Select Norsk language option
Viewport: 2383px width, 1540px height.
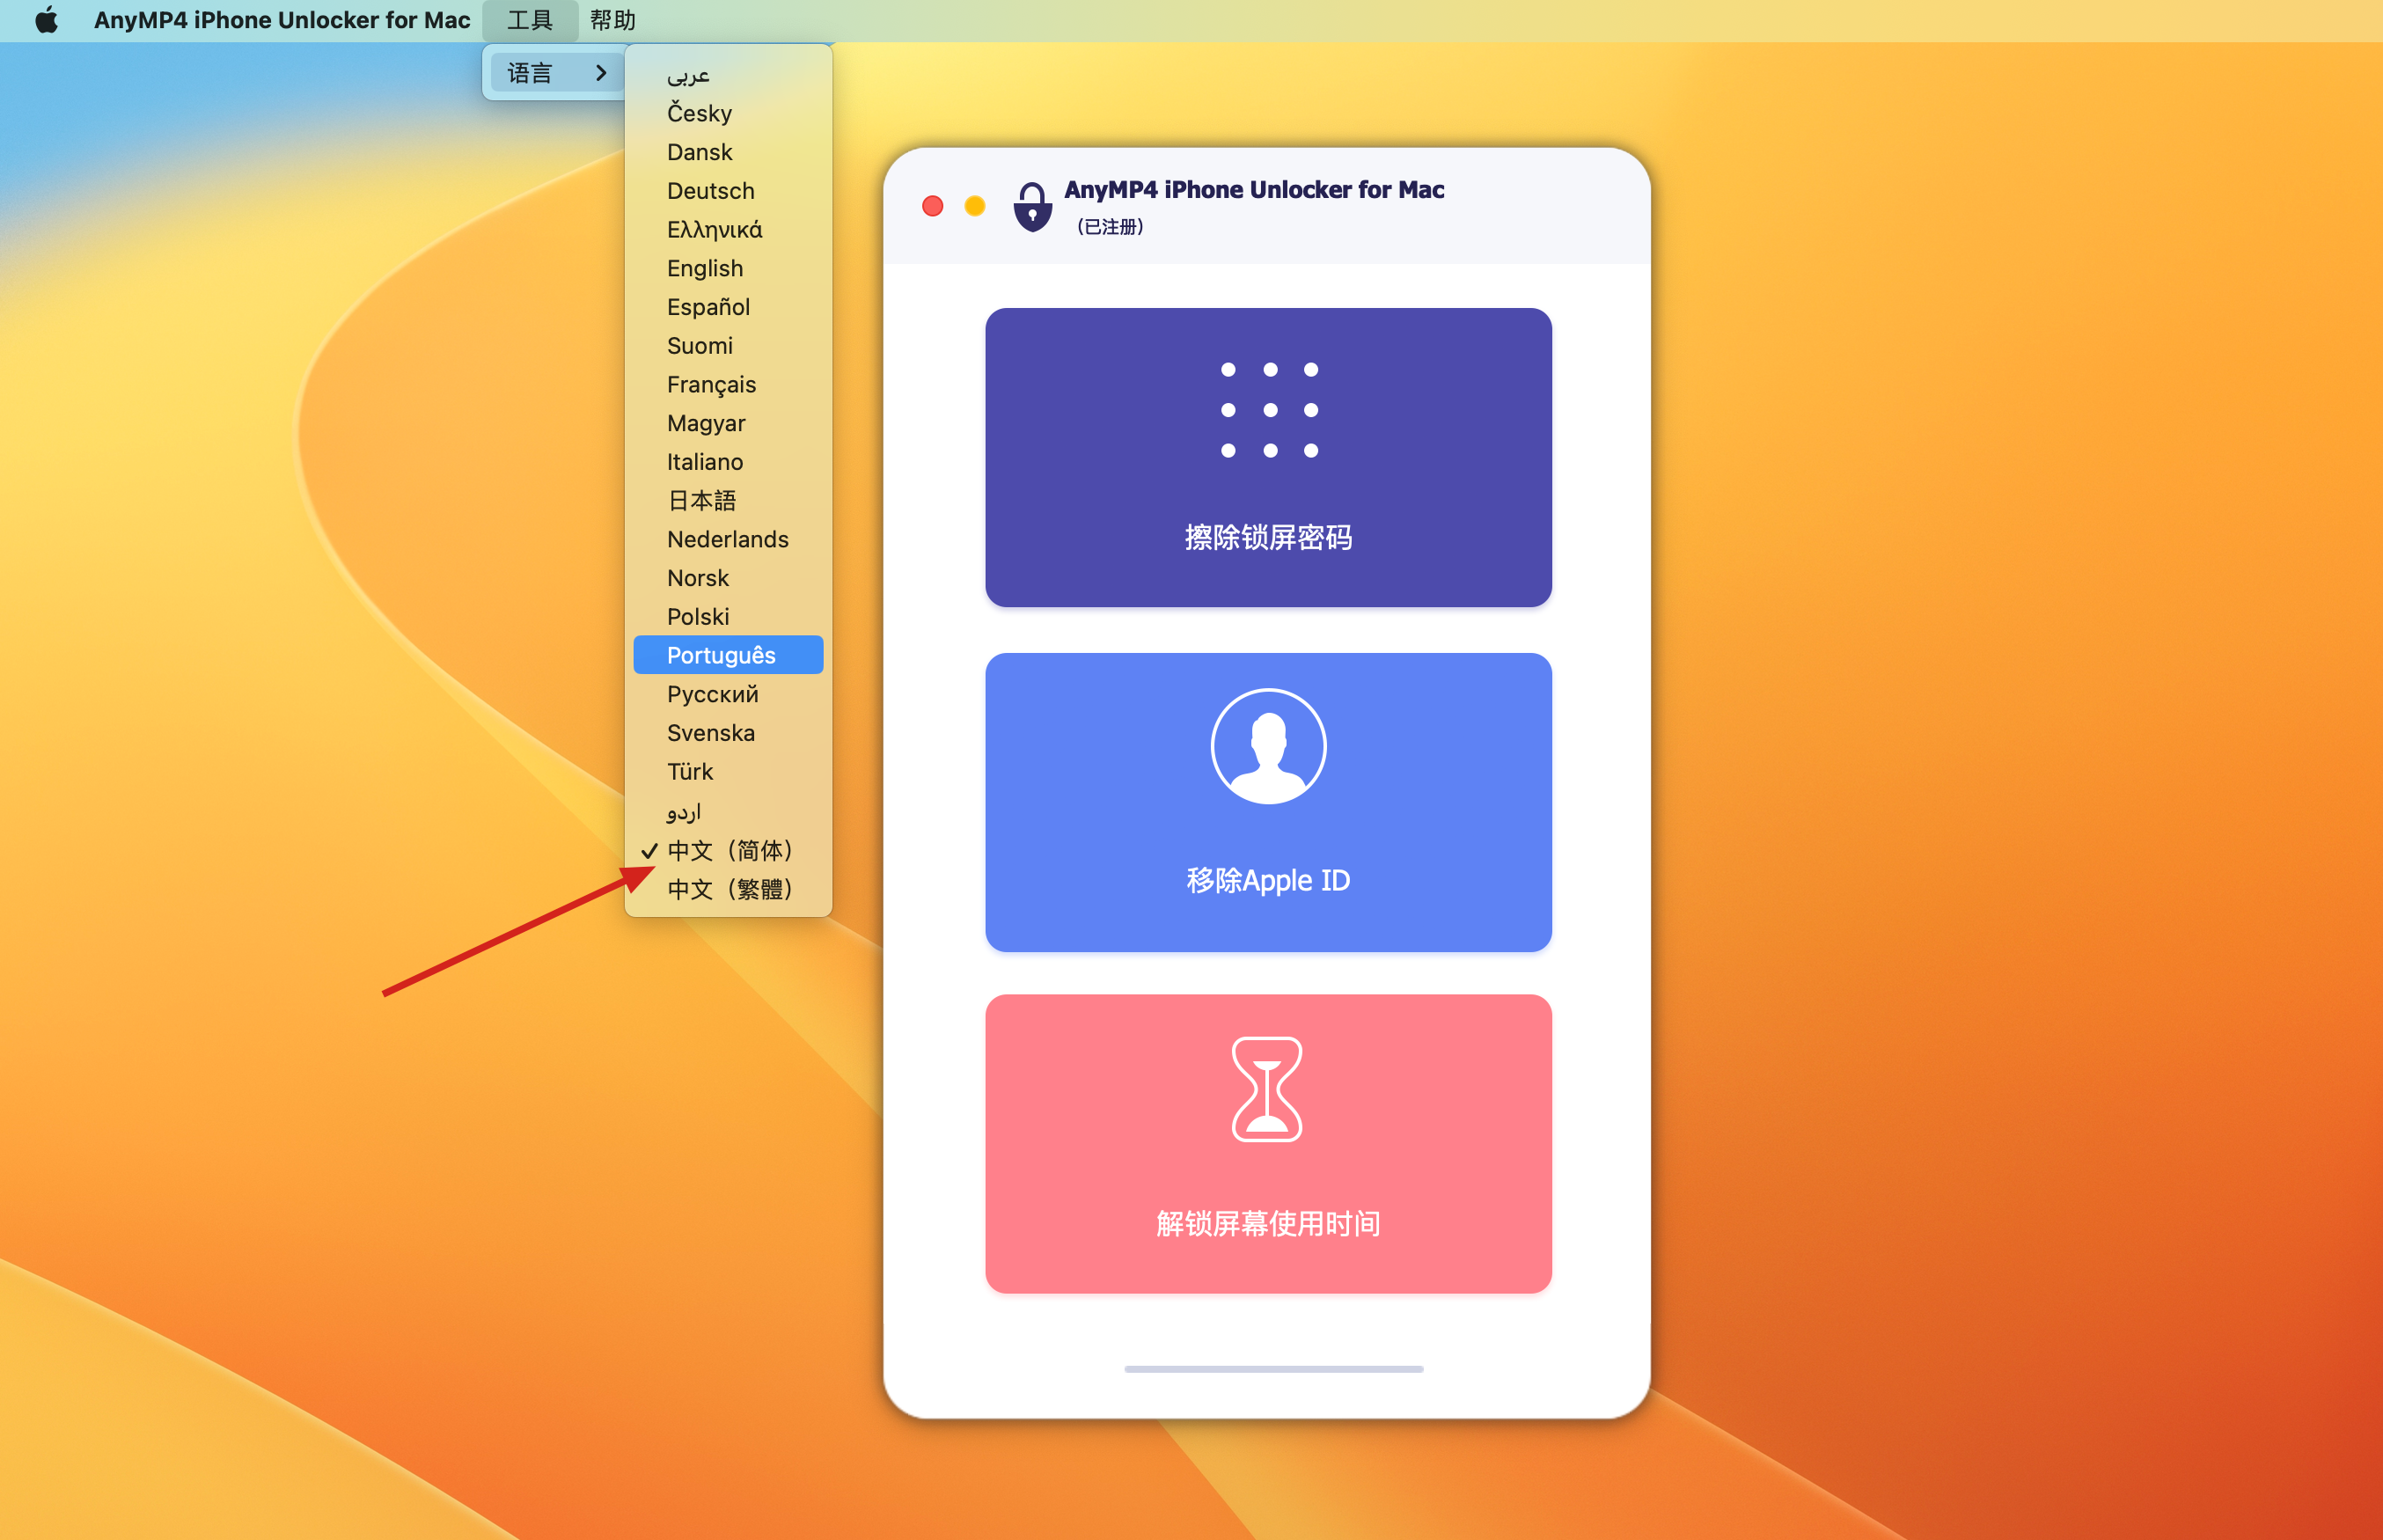point(729,578)
